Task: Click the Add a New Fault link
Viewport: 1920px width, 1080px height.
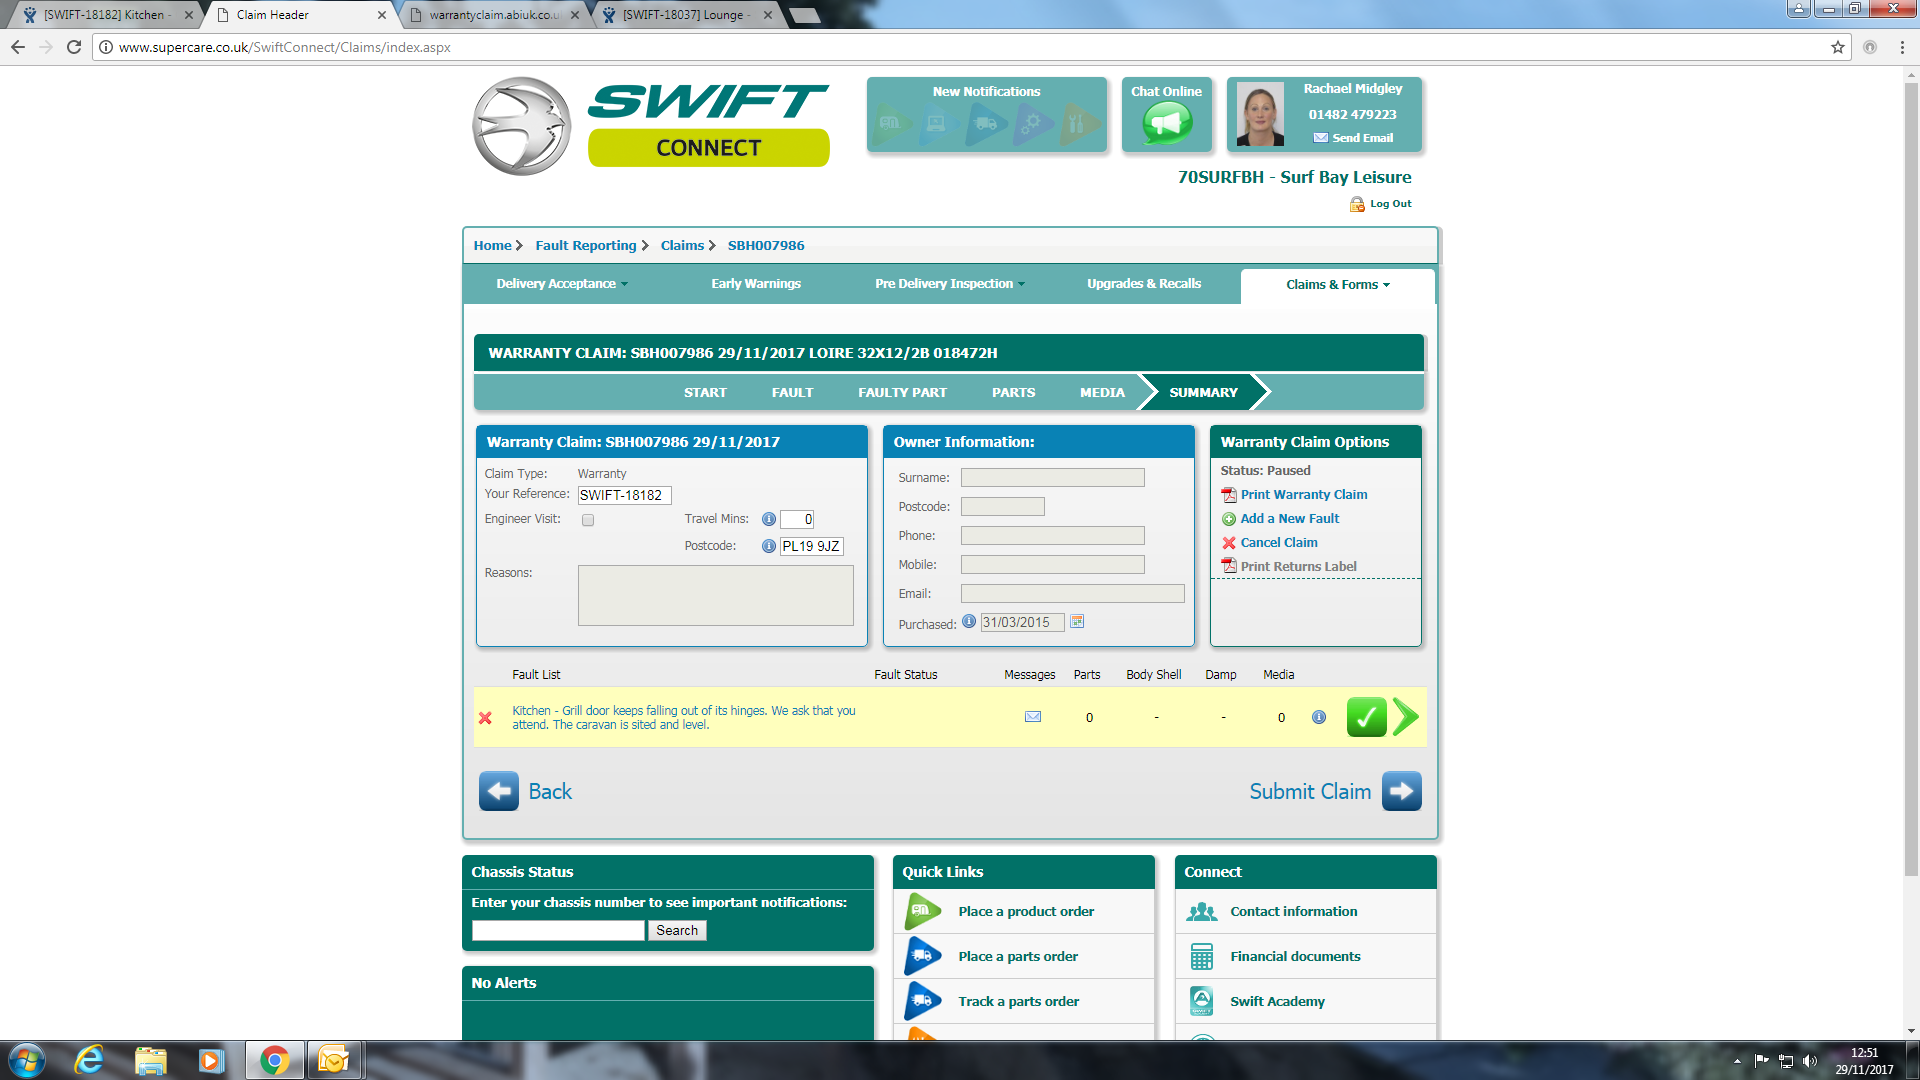Action: pyautogui.click(x=1289, y=519)
